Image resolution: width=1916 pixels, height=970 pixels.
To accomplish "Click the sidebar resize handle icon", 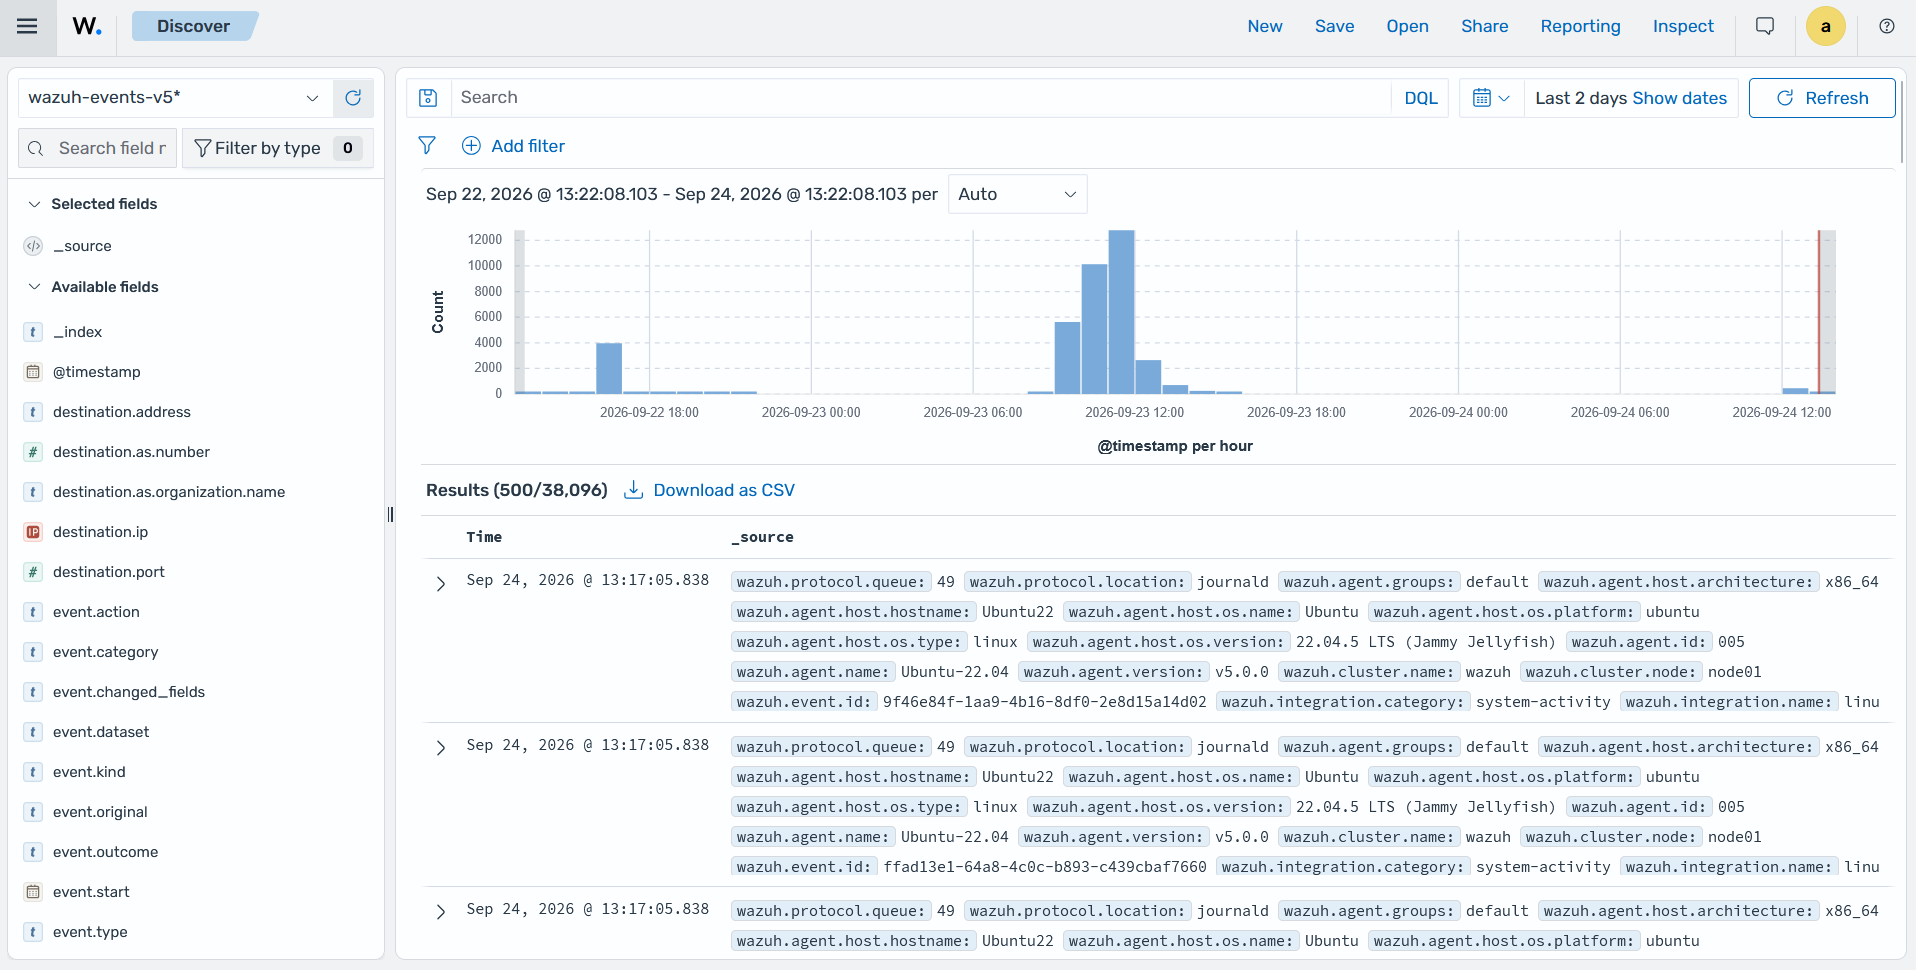I will coord(390,514).
